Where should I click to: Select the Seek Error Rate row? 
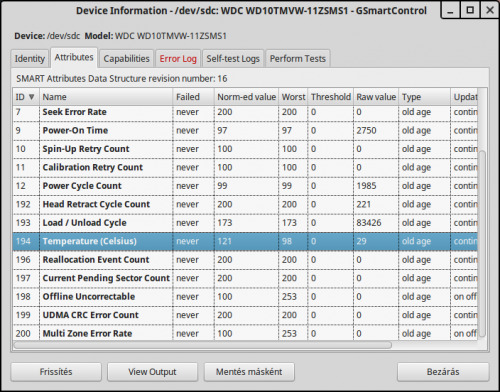tap(245, 112)
